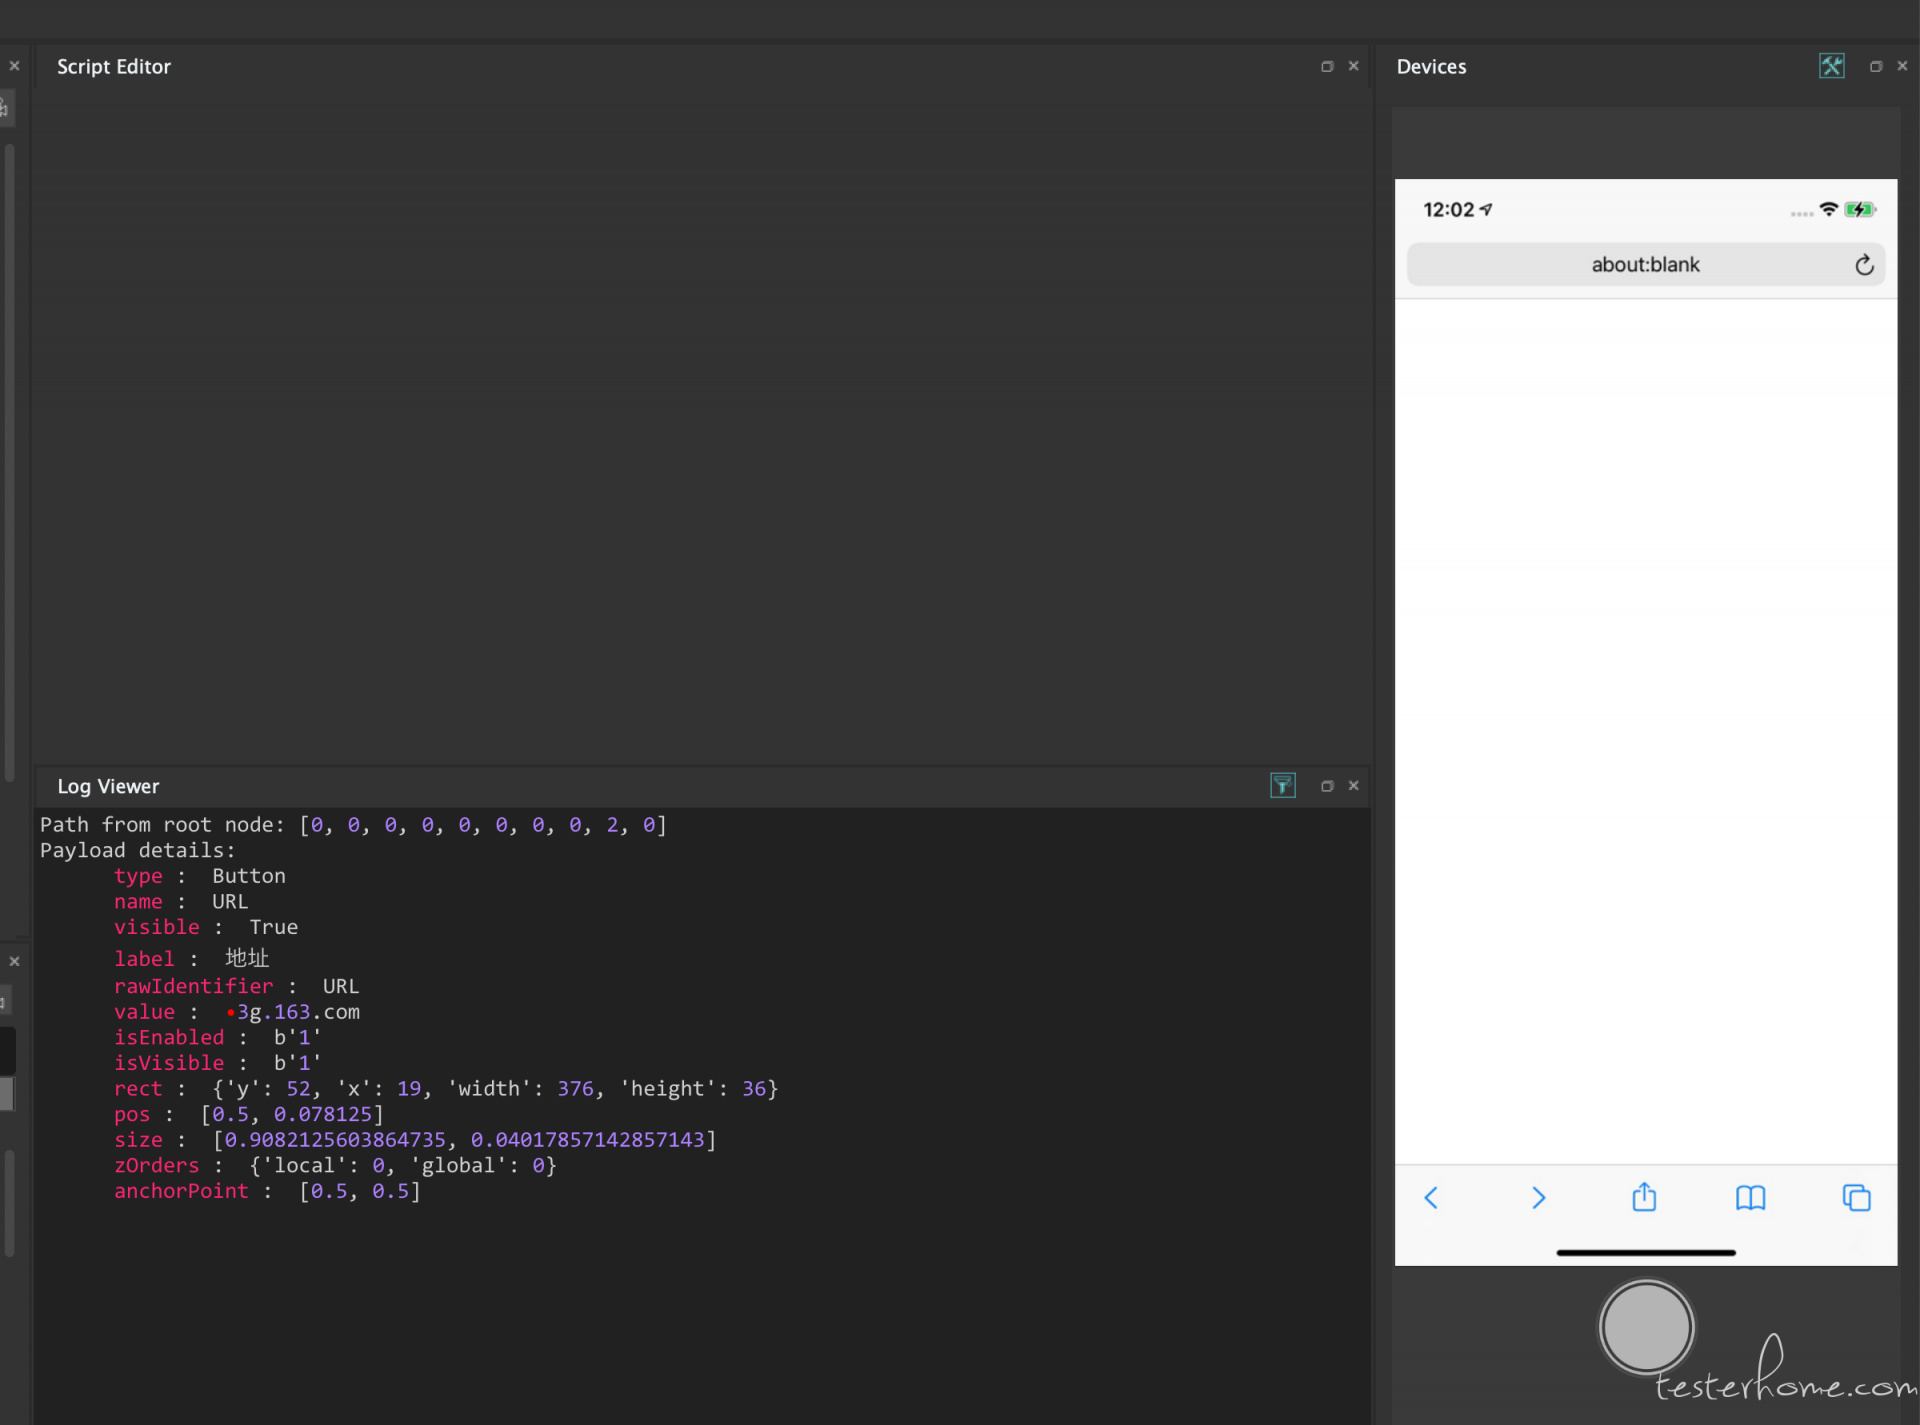Close the Devices panel
Image resolution: width=1920 pixels, height=1425 pixels.
click(1902, 66)
